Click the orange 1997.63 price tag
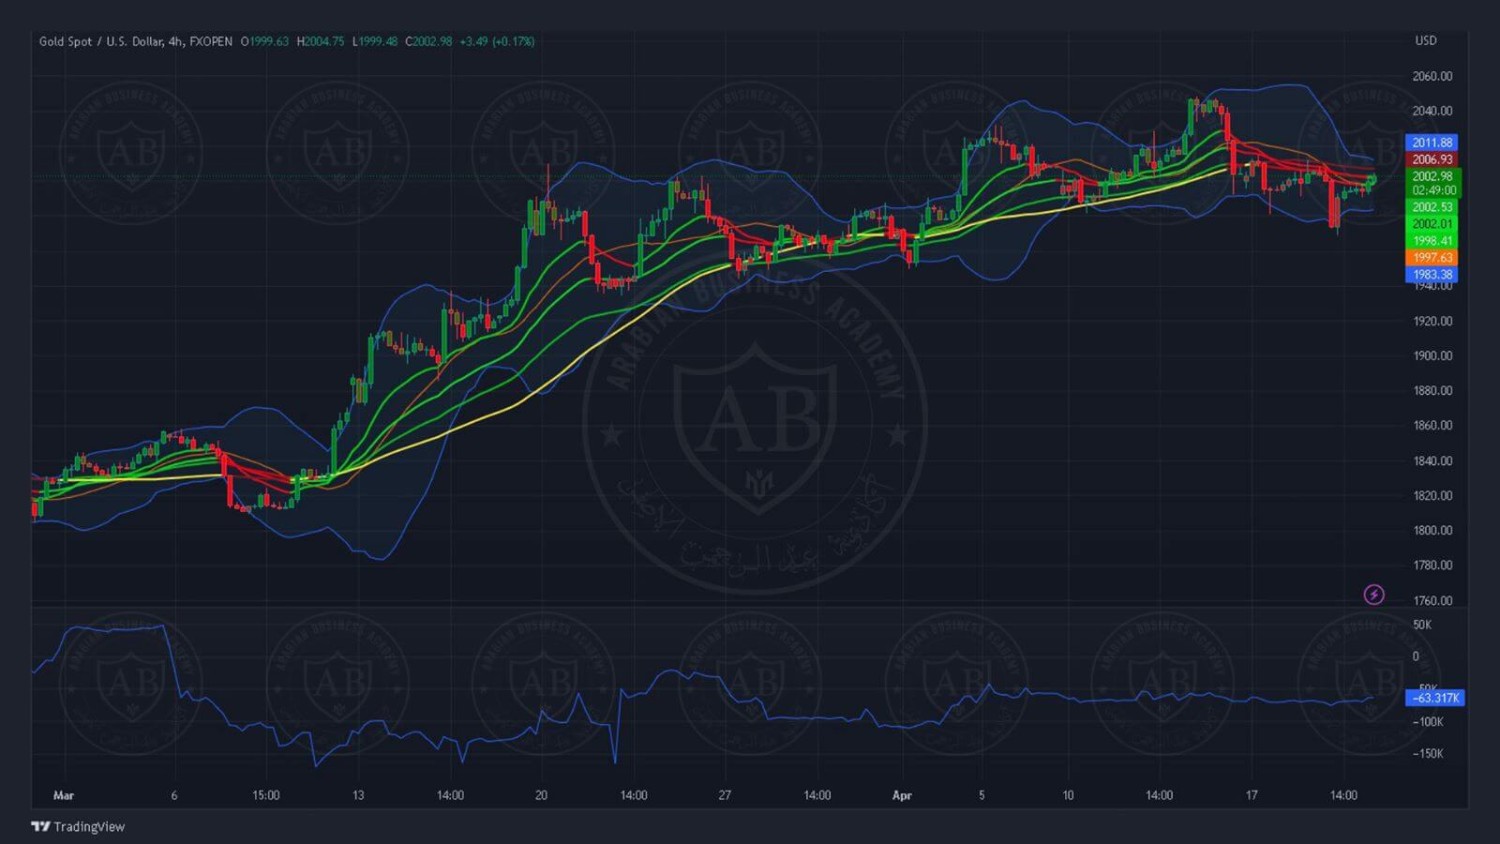 pyautogui.click(x=1432, y=258)
